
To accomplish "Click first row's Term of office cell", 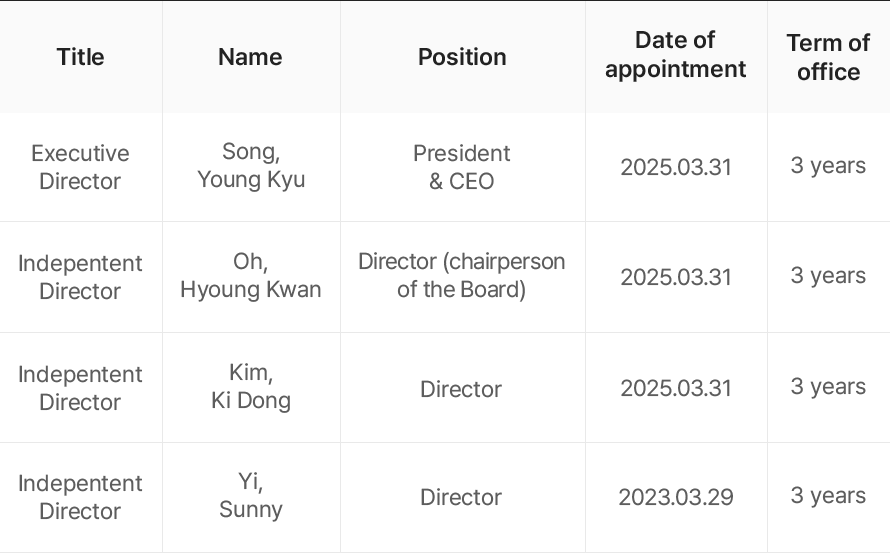I will (828, 167).
